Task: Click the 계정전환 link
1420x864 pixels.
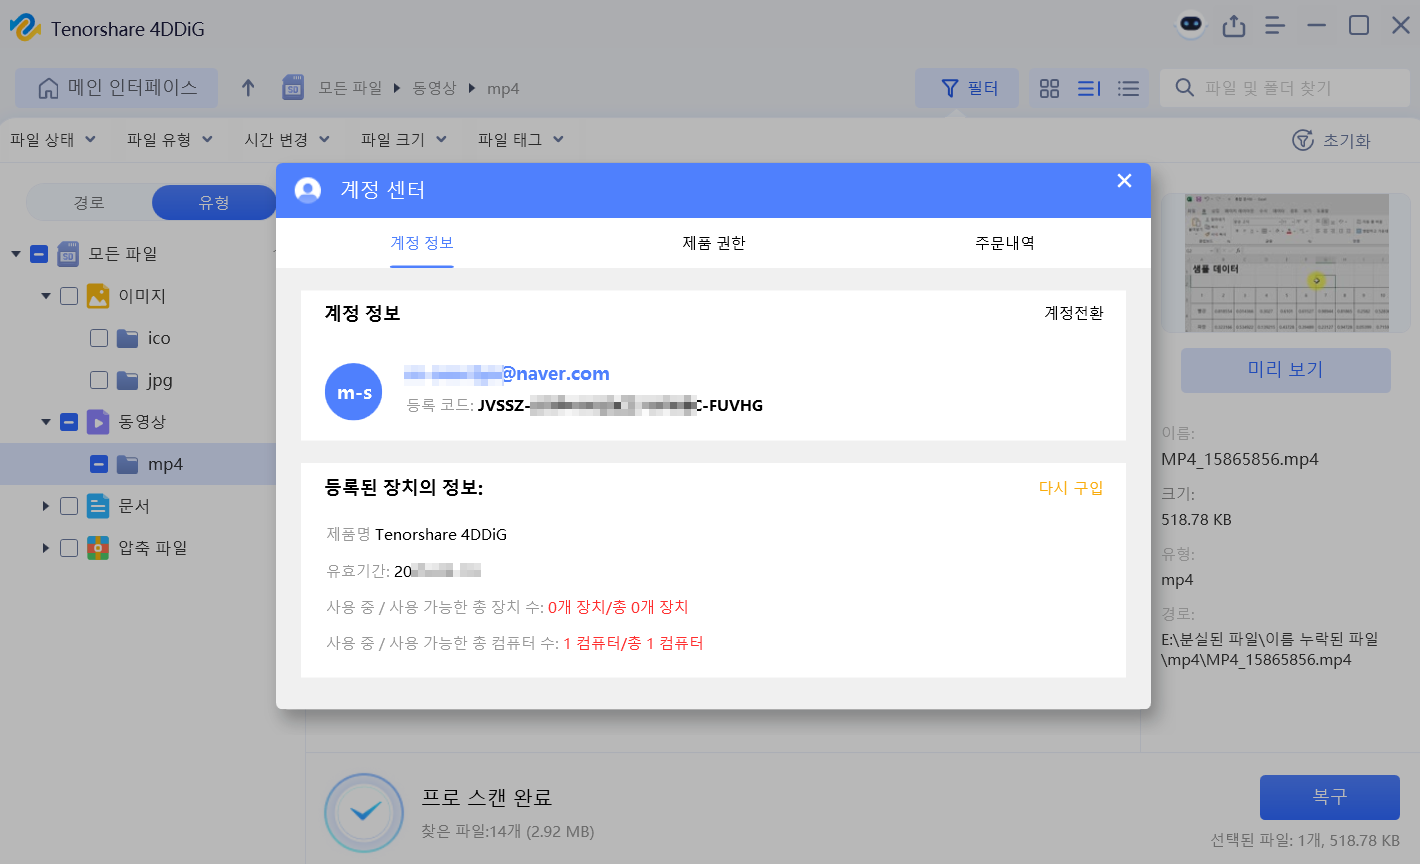Action: (1074, 313)
